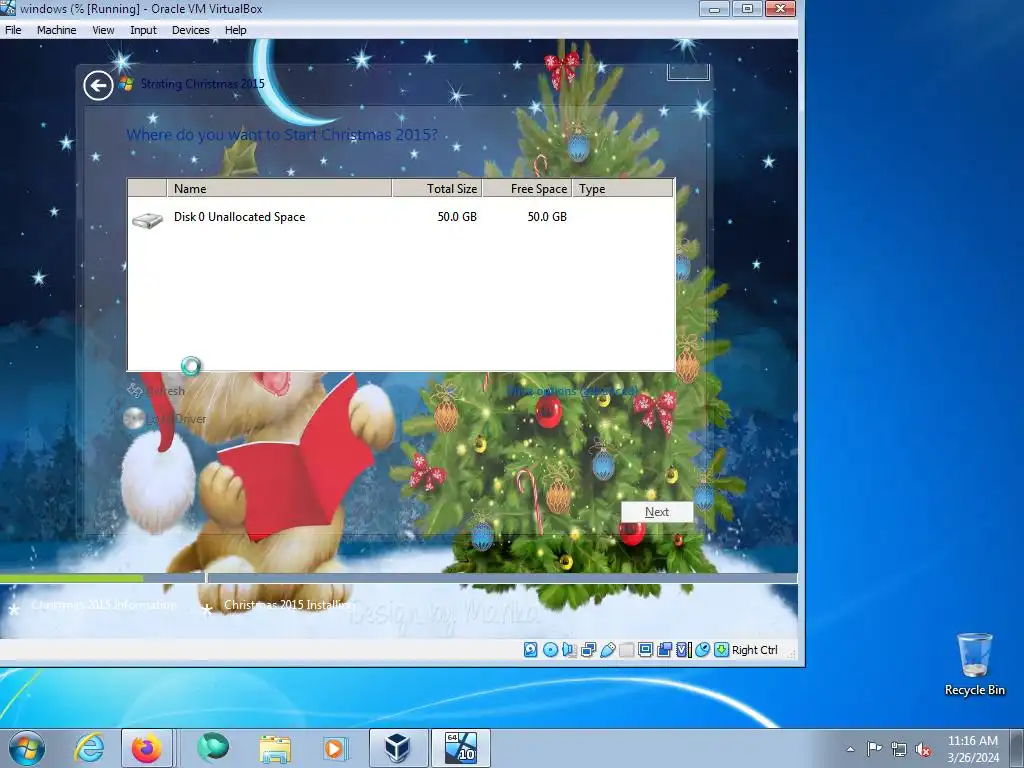The width and height of the screenshot is (1024, 768).
Task: Open the Devices menu
Action: (x=190, y=30)
